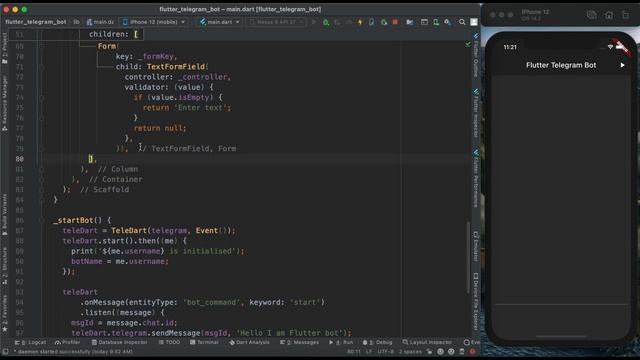
Task: Open the Dart Analysis tab
Action: (249, 342)
